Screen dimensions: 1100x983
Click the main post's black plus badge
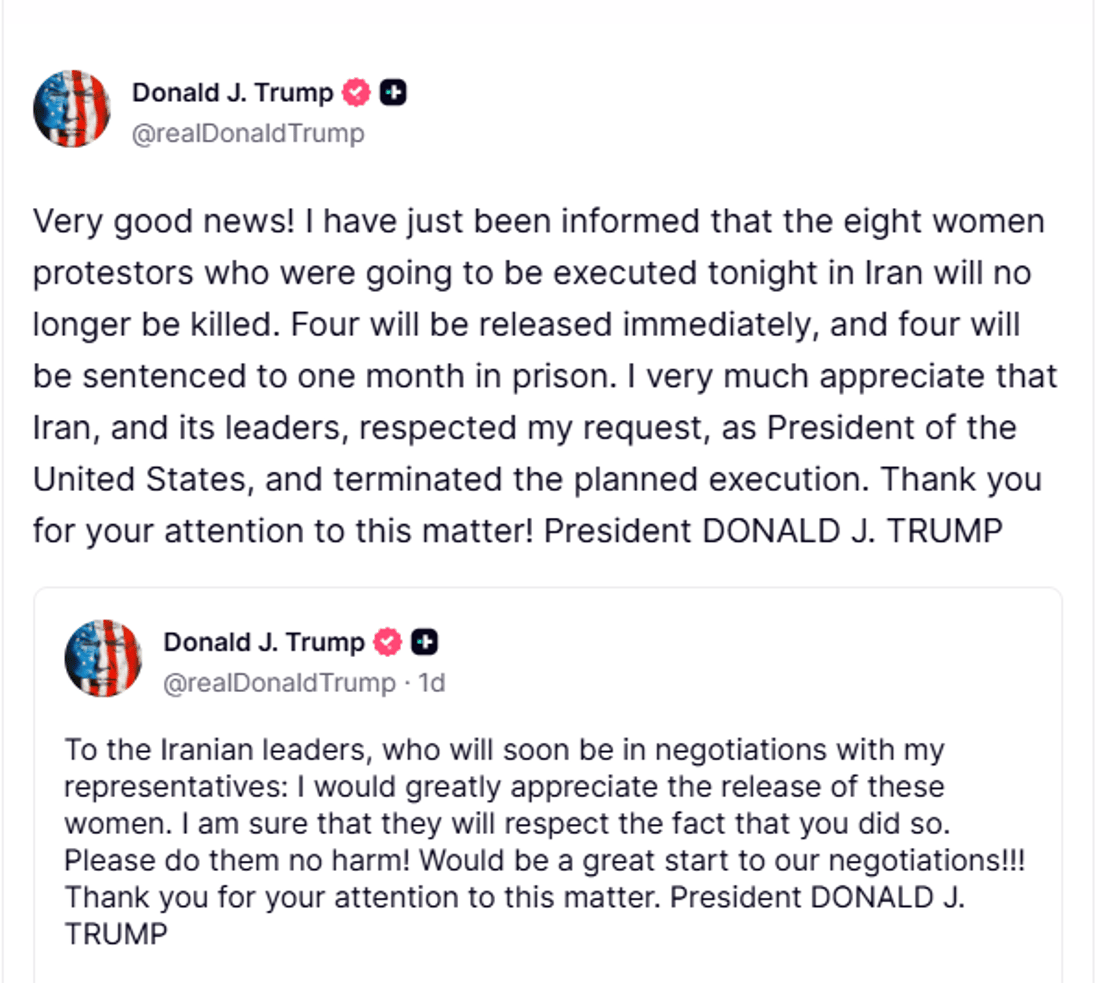(394, 93)
